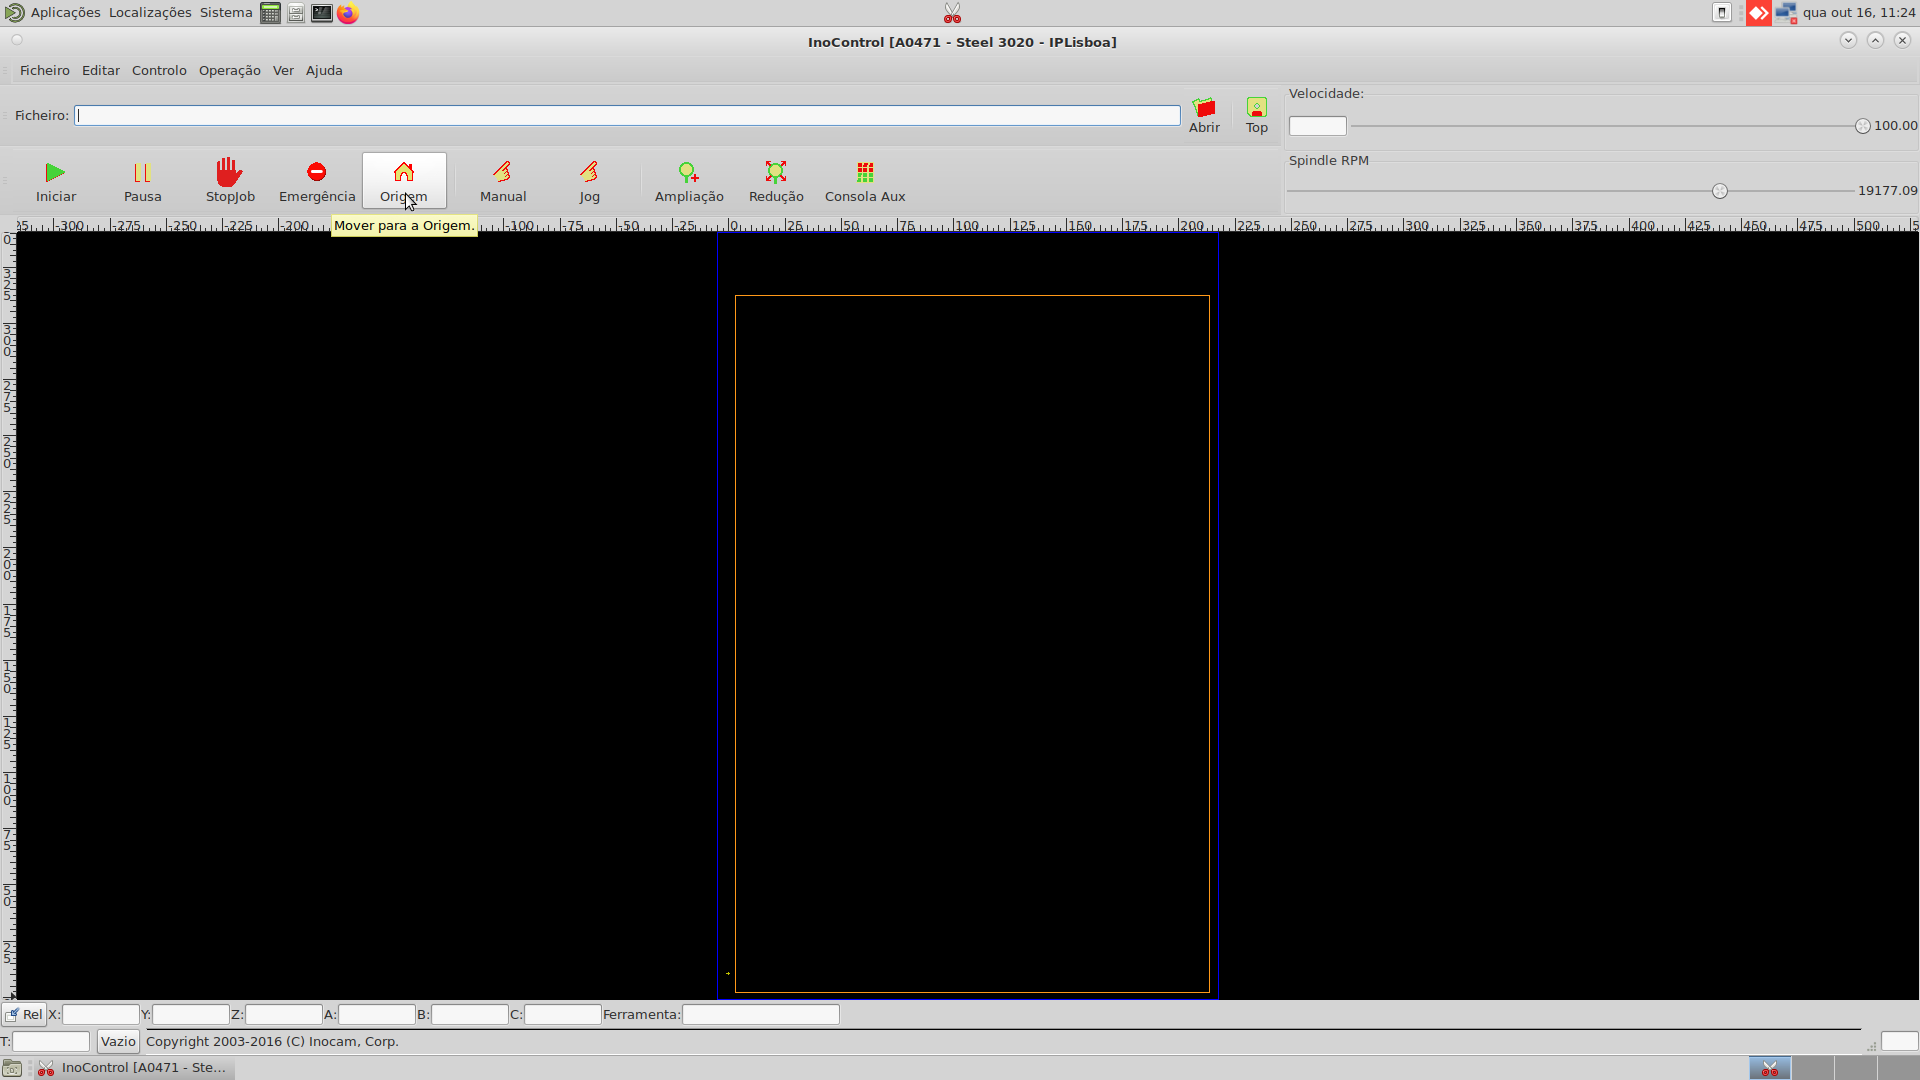The image size is (1920, 1080).
Task: Select the Jog tool icon
Action: [589, 172]
